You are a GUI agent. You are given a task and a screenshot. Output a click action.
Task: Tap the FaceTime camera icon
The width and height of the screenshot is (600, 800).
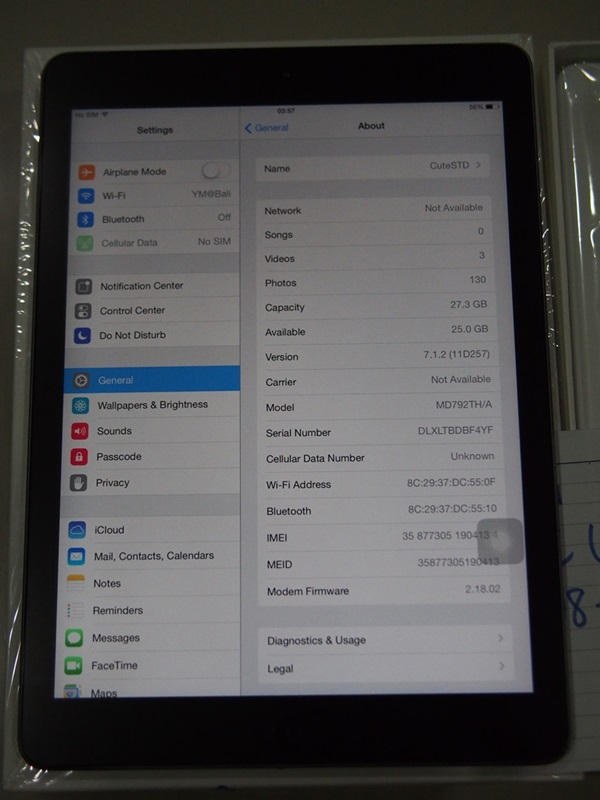point(73,665)
